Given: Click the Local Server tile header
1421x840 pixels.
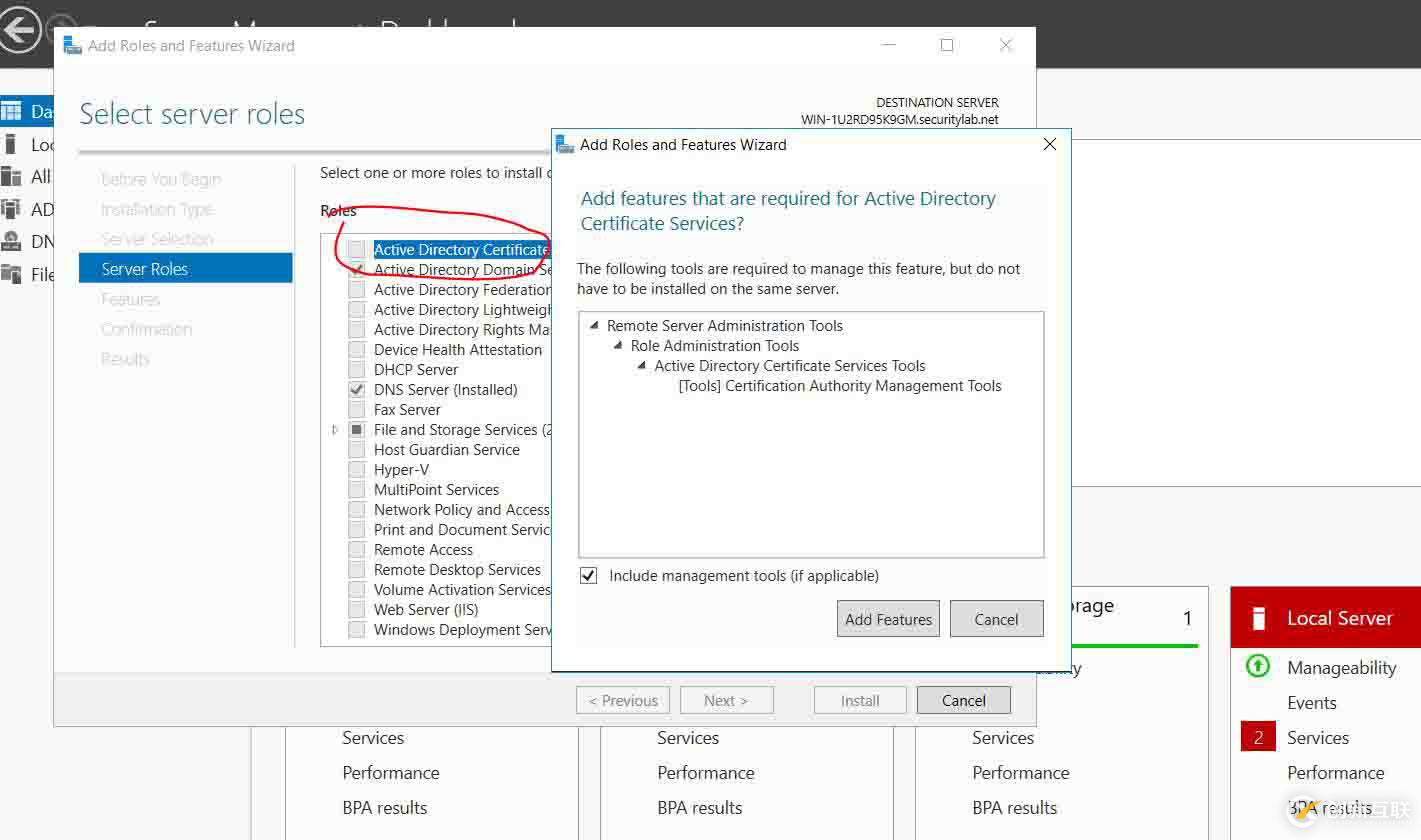Looking at the screenshot, I should point(1326,618).
